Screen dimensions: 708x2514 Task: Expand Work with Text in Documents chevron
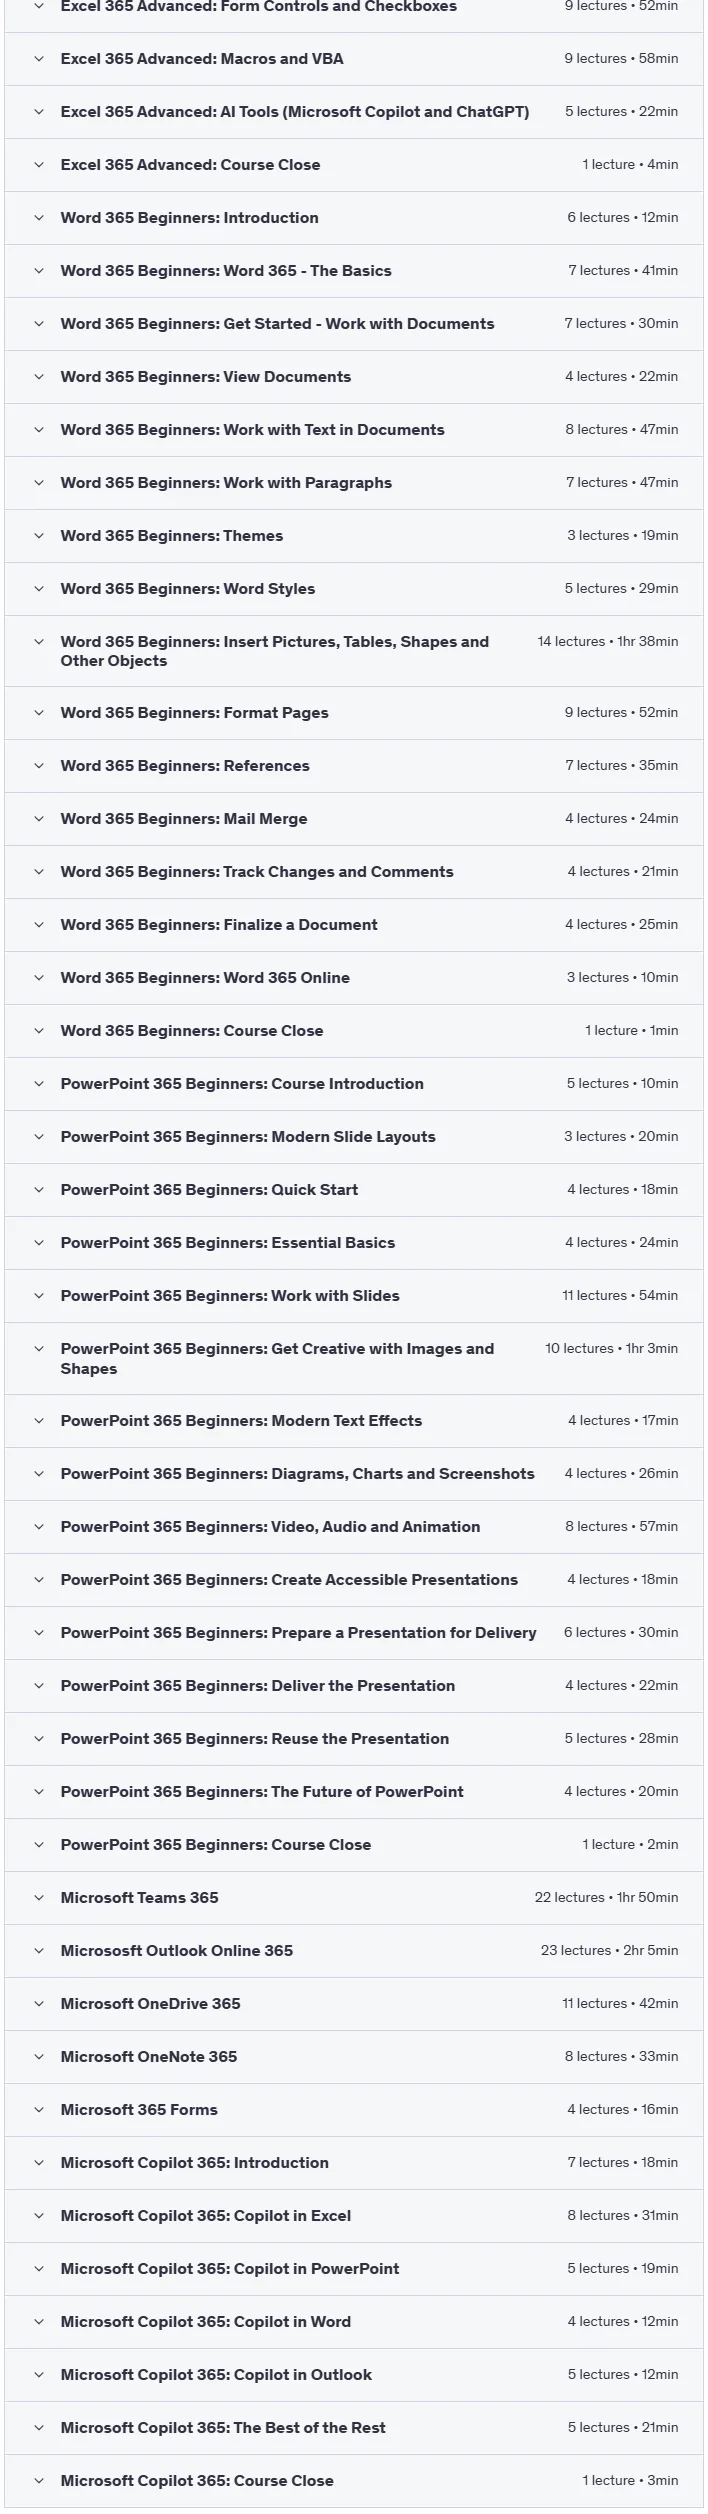[x=39, y=430]
